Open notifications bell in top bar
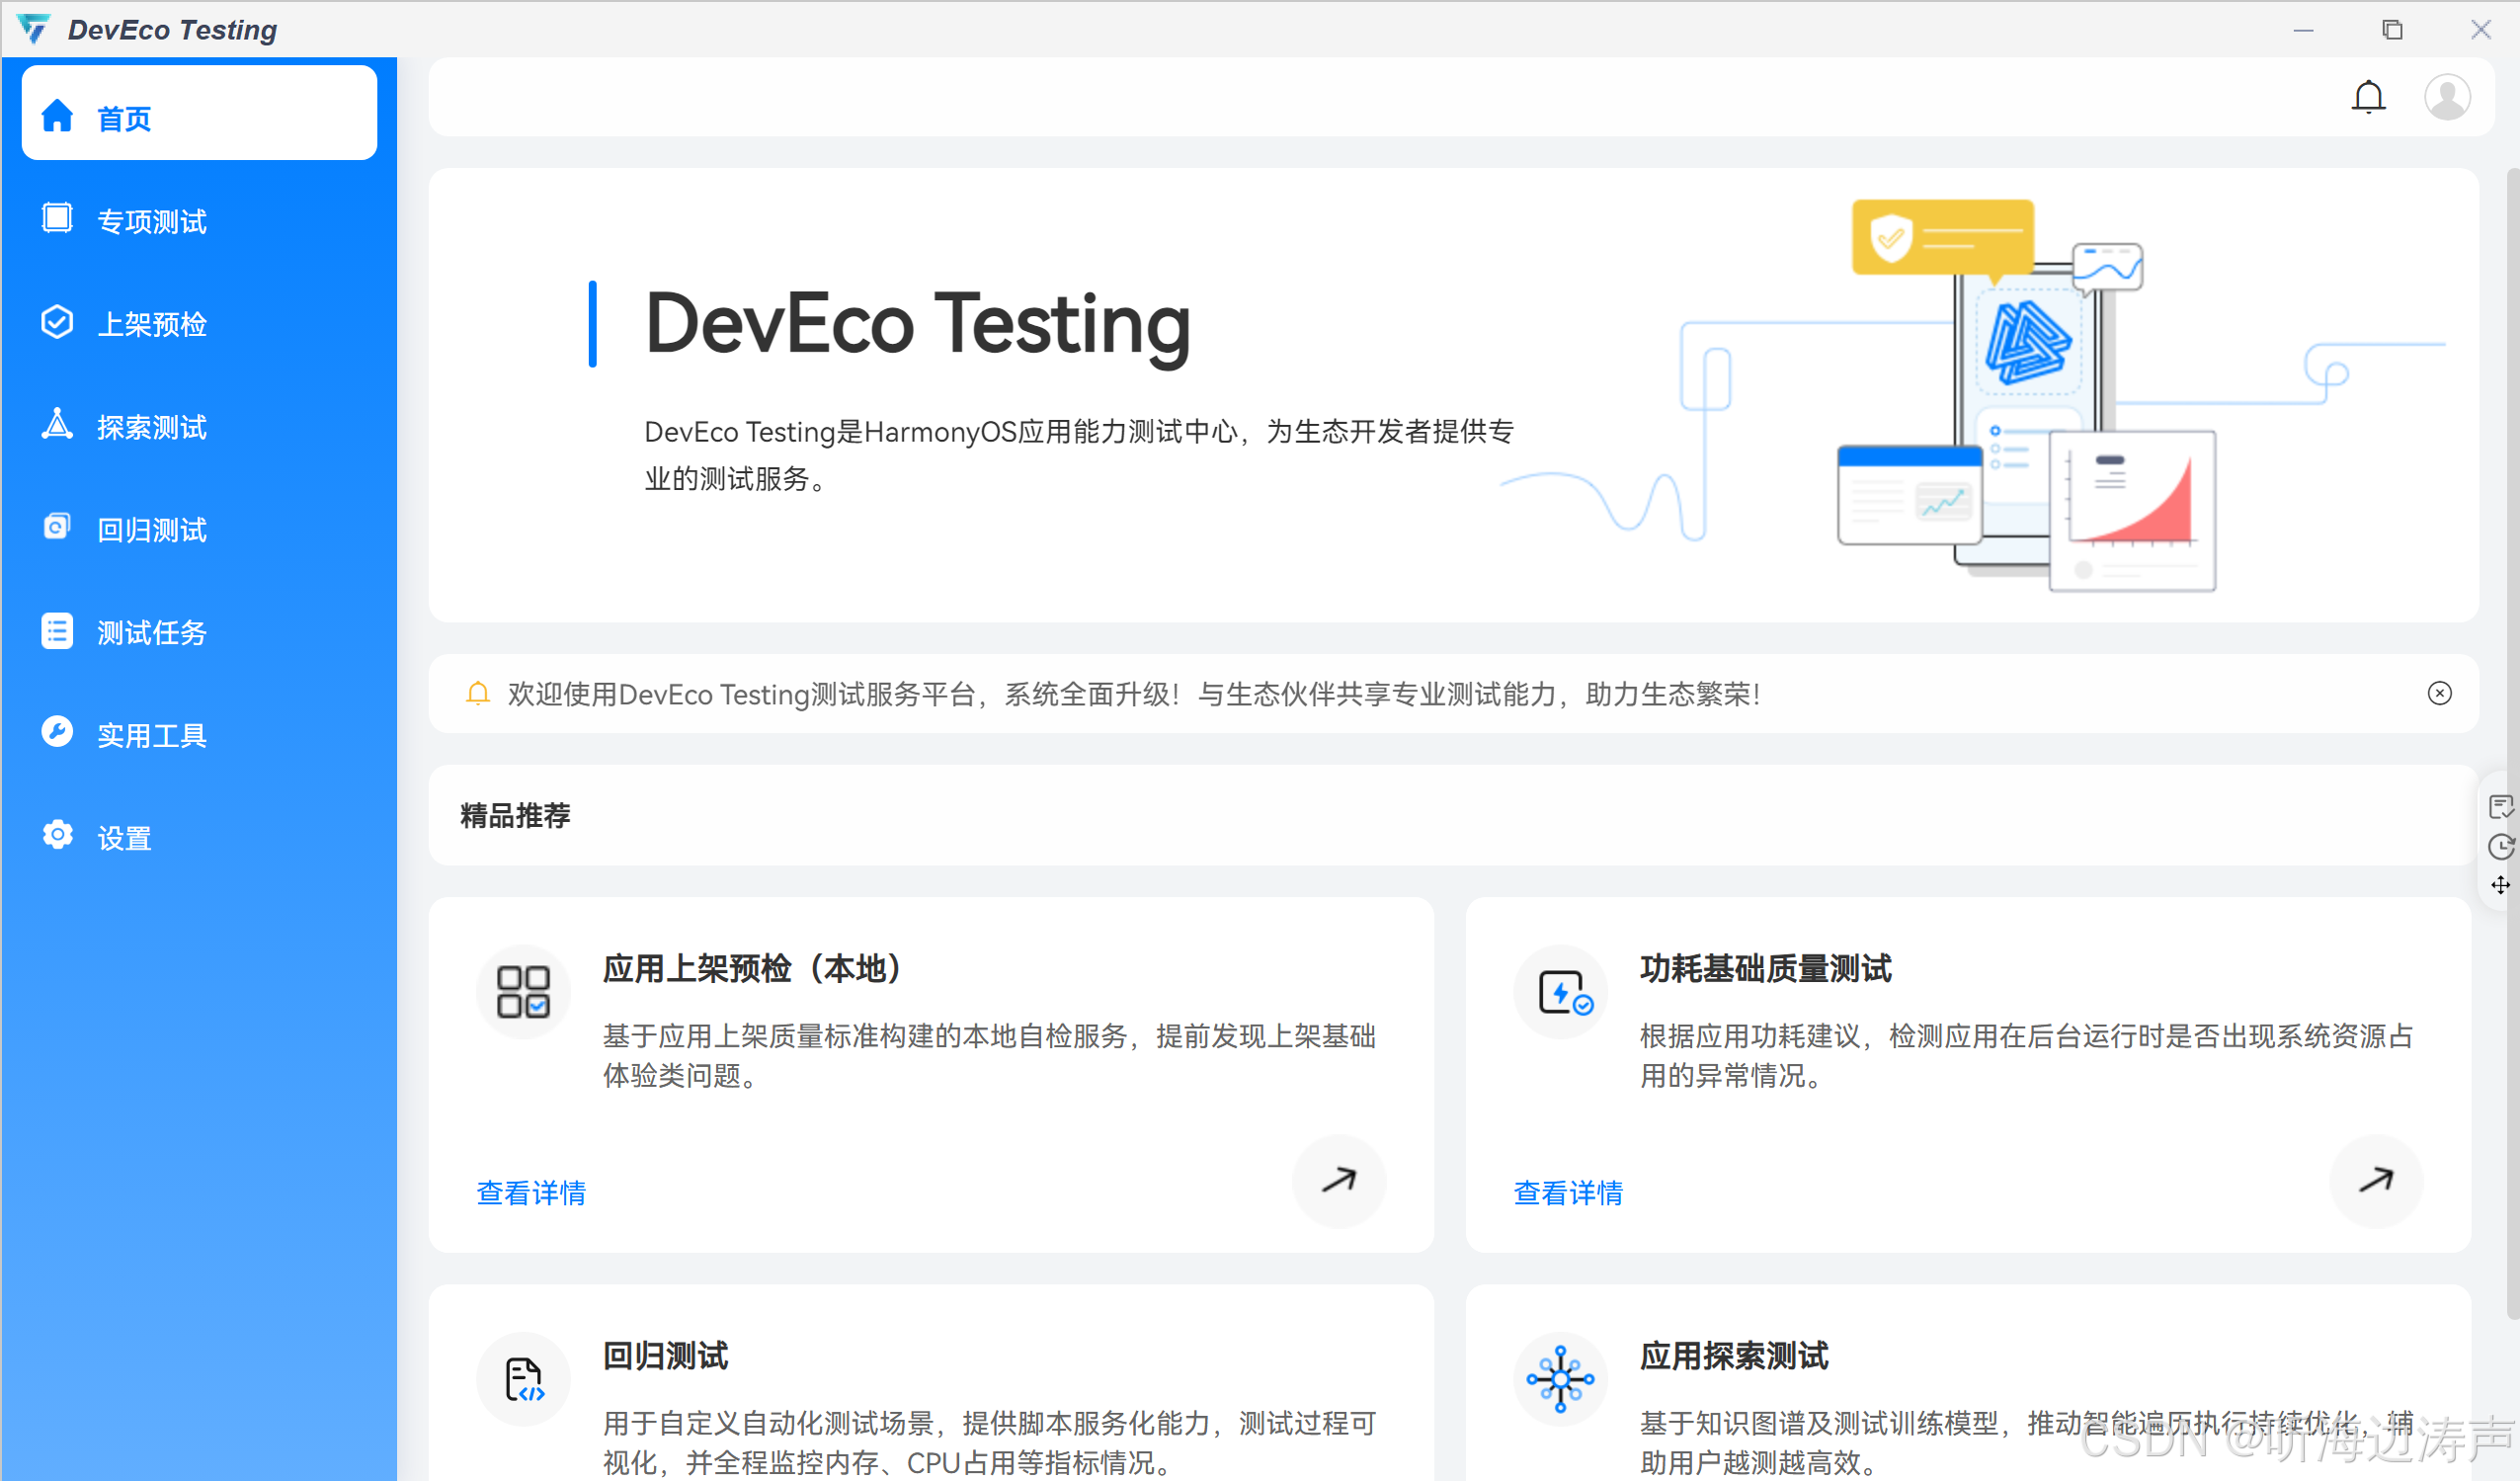 2368,98
